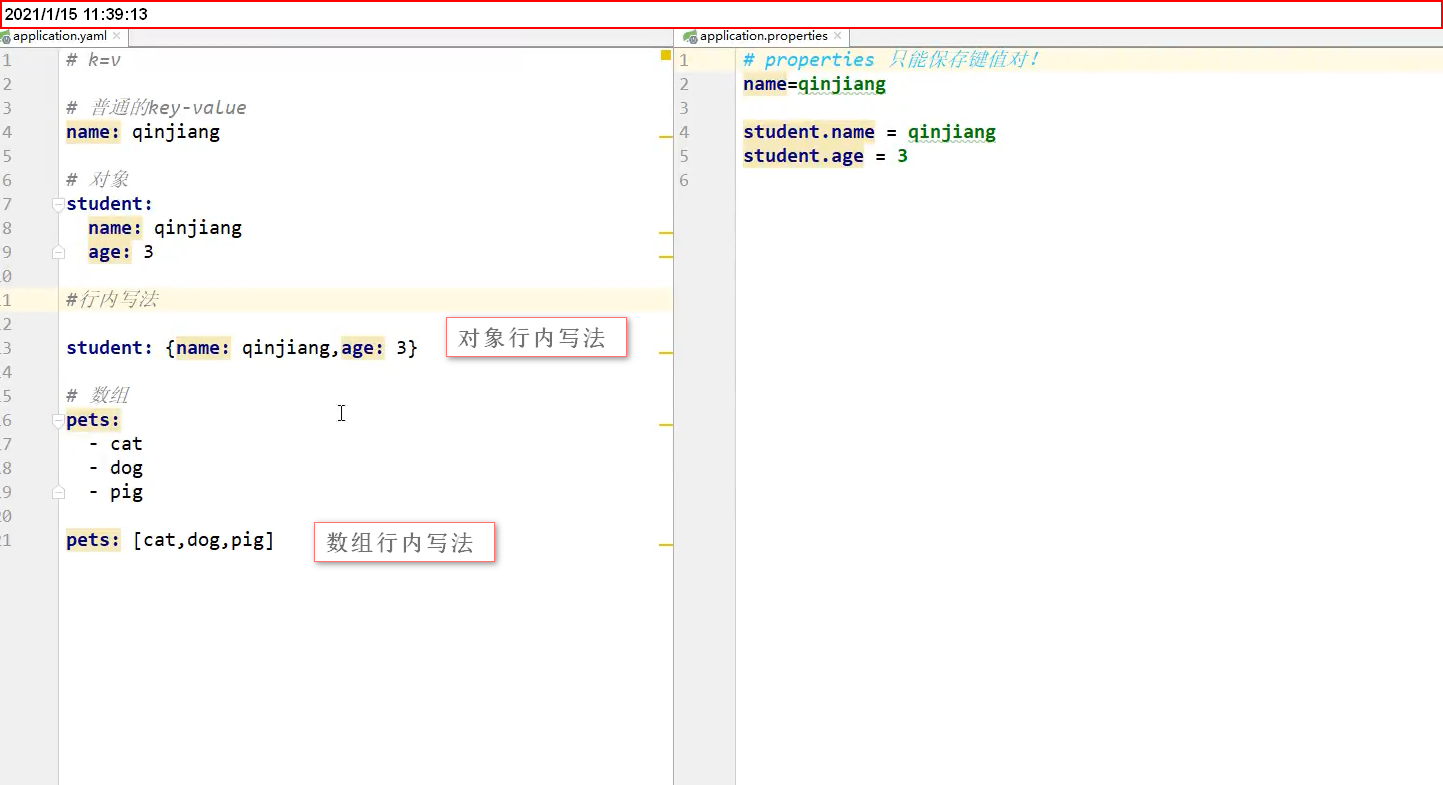Click the fold end marker beside age: 3
The image size is (1443, 785).
tap(59, 253)
